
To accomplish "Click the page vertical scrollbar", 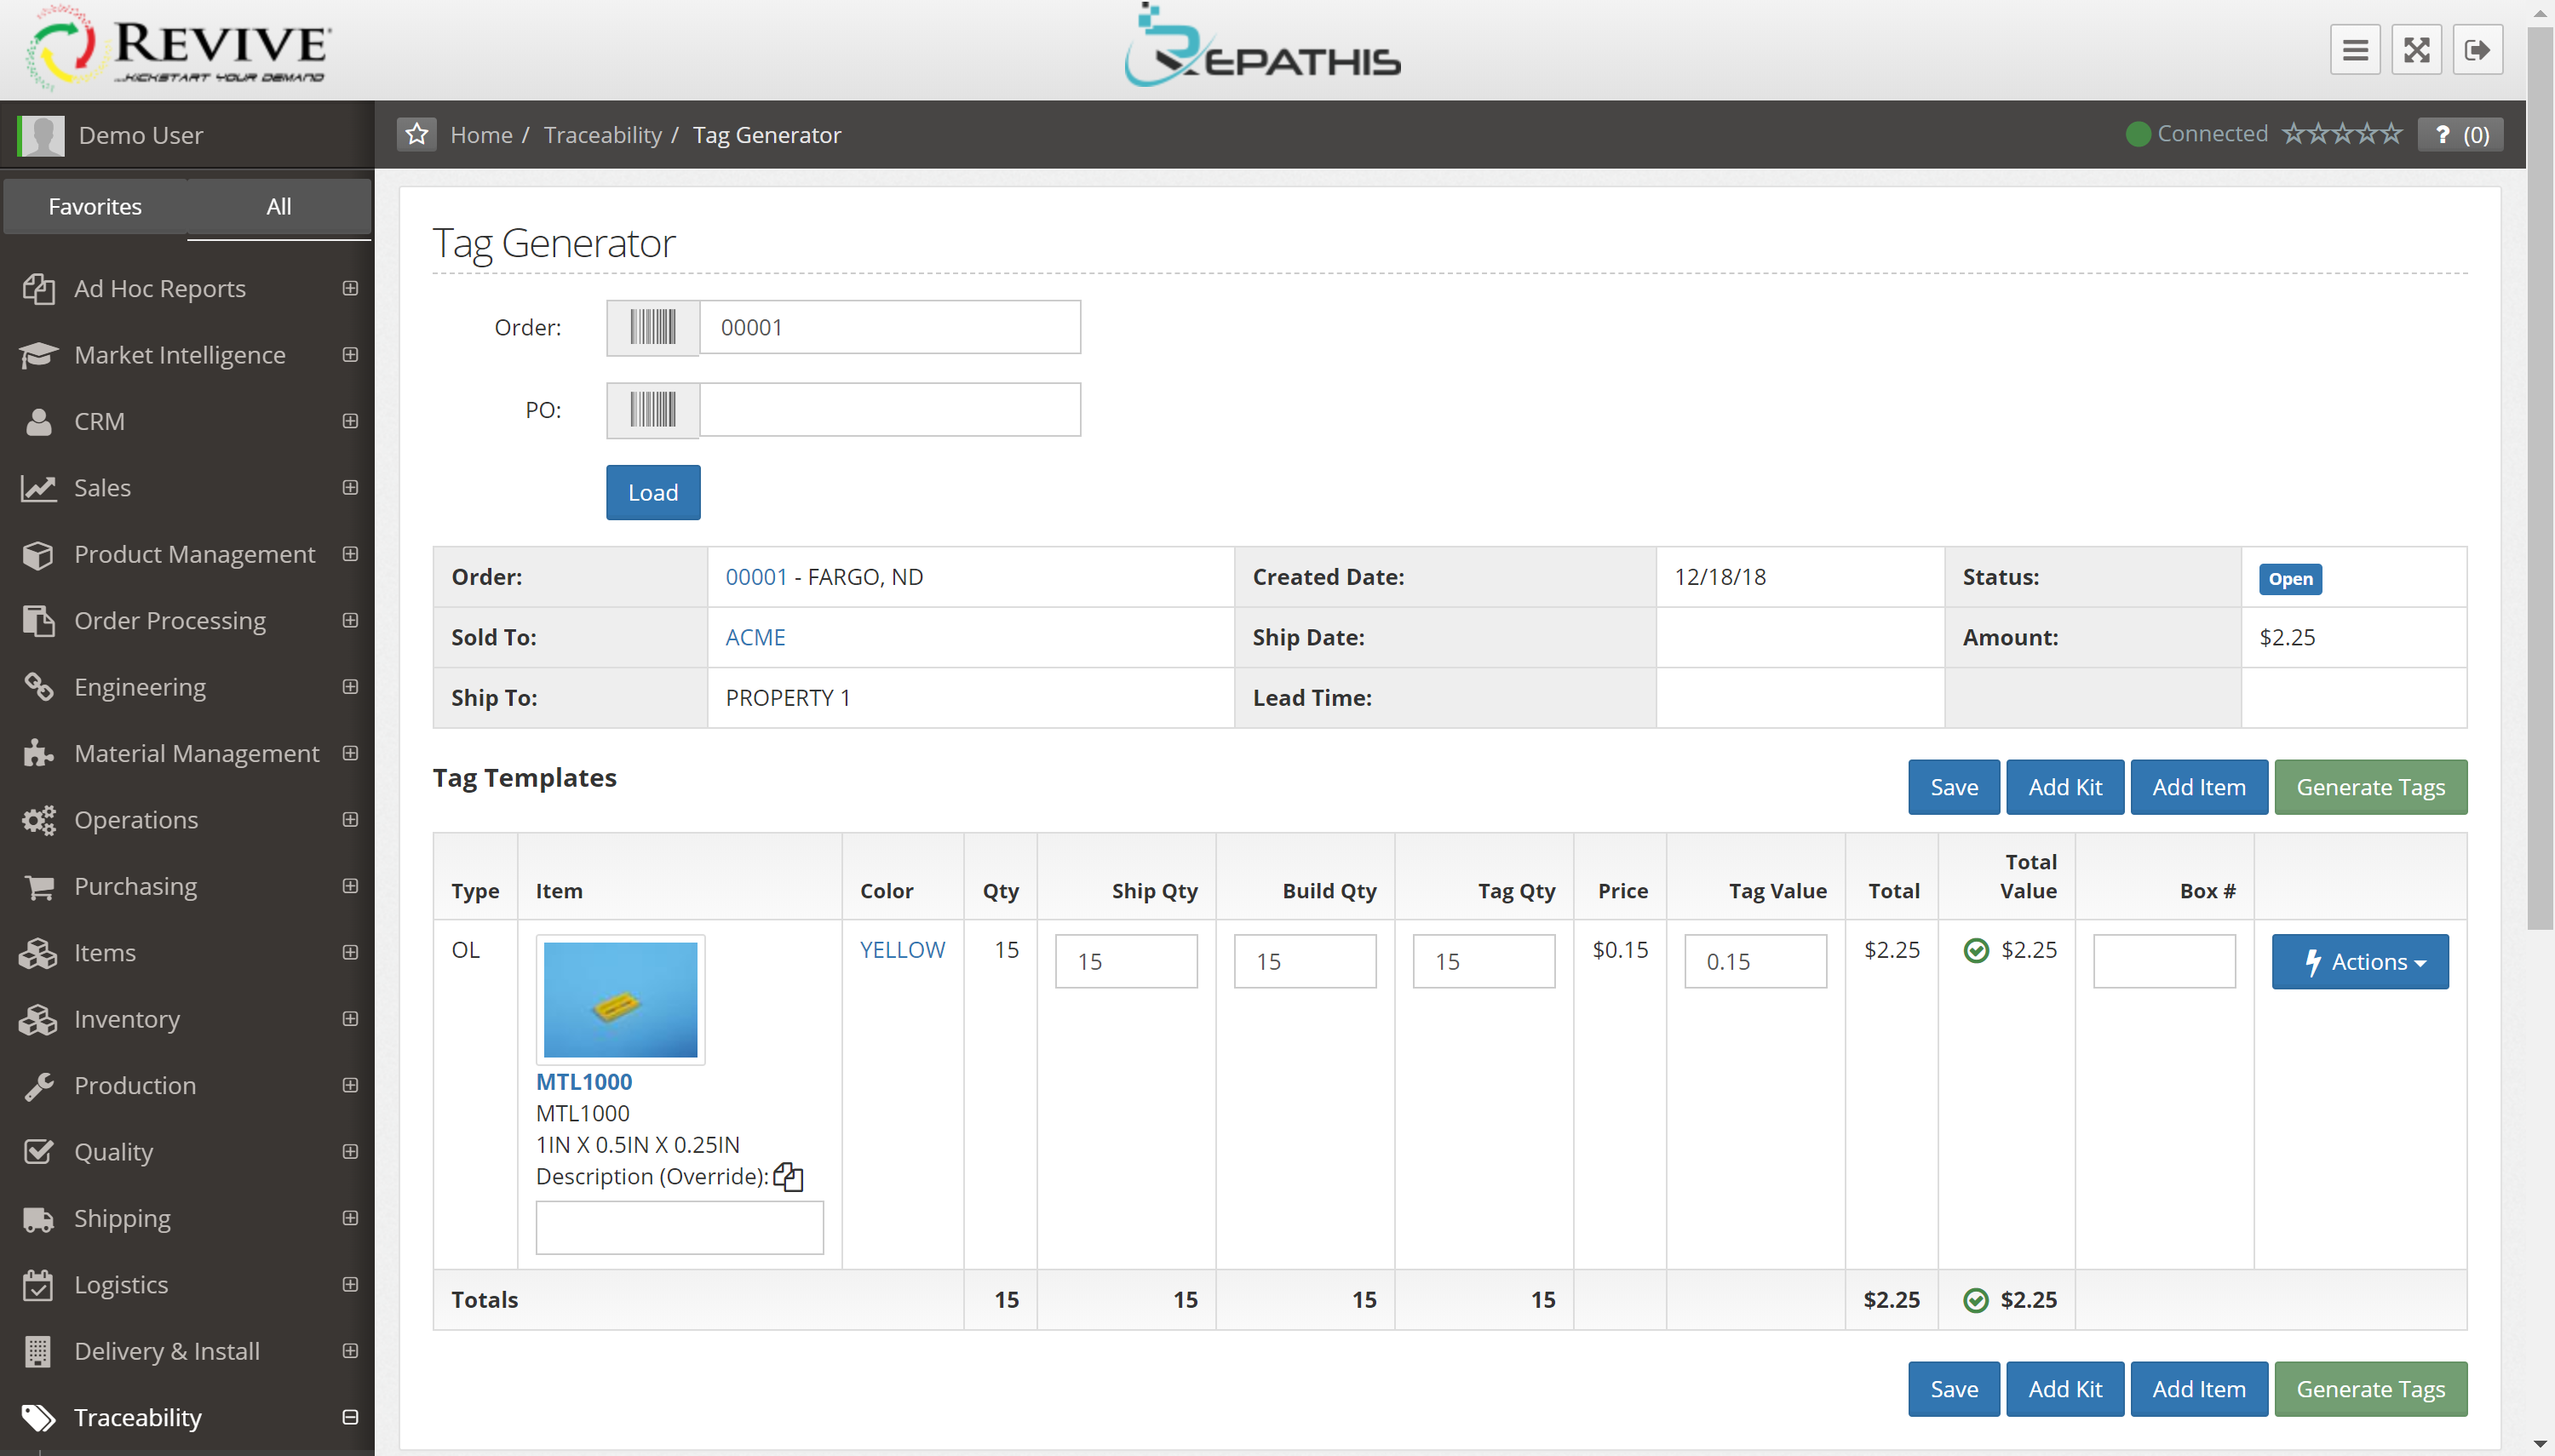I will coord(2540,478).
